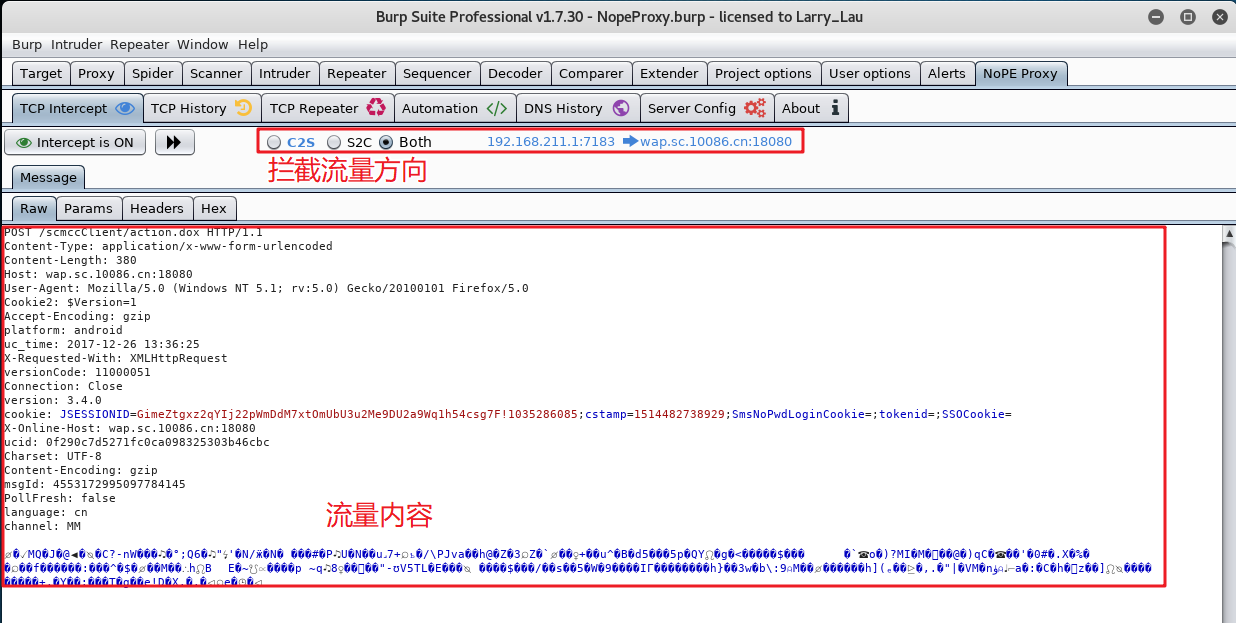Switch to the Hex view tab
Screen dimensions: 1236x623
214,208
